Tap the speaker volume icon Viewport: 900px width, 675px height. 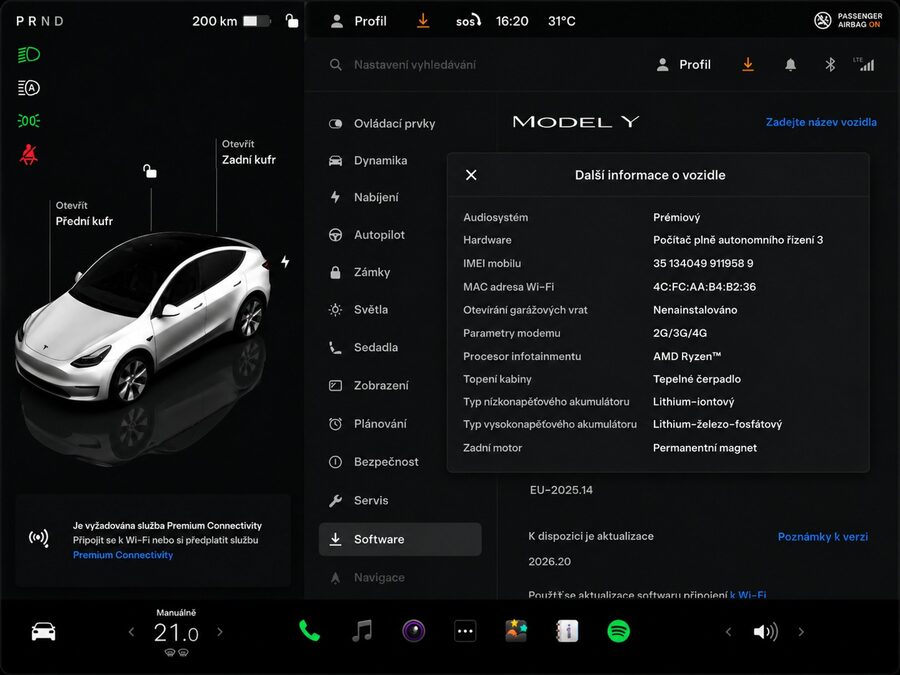765,632
